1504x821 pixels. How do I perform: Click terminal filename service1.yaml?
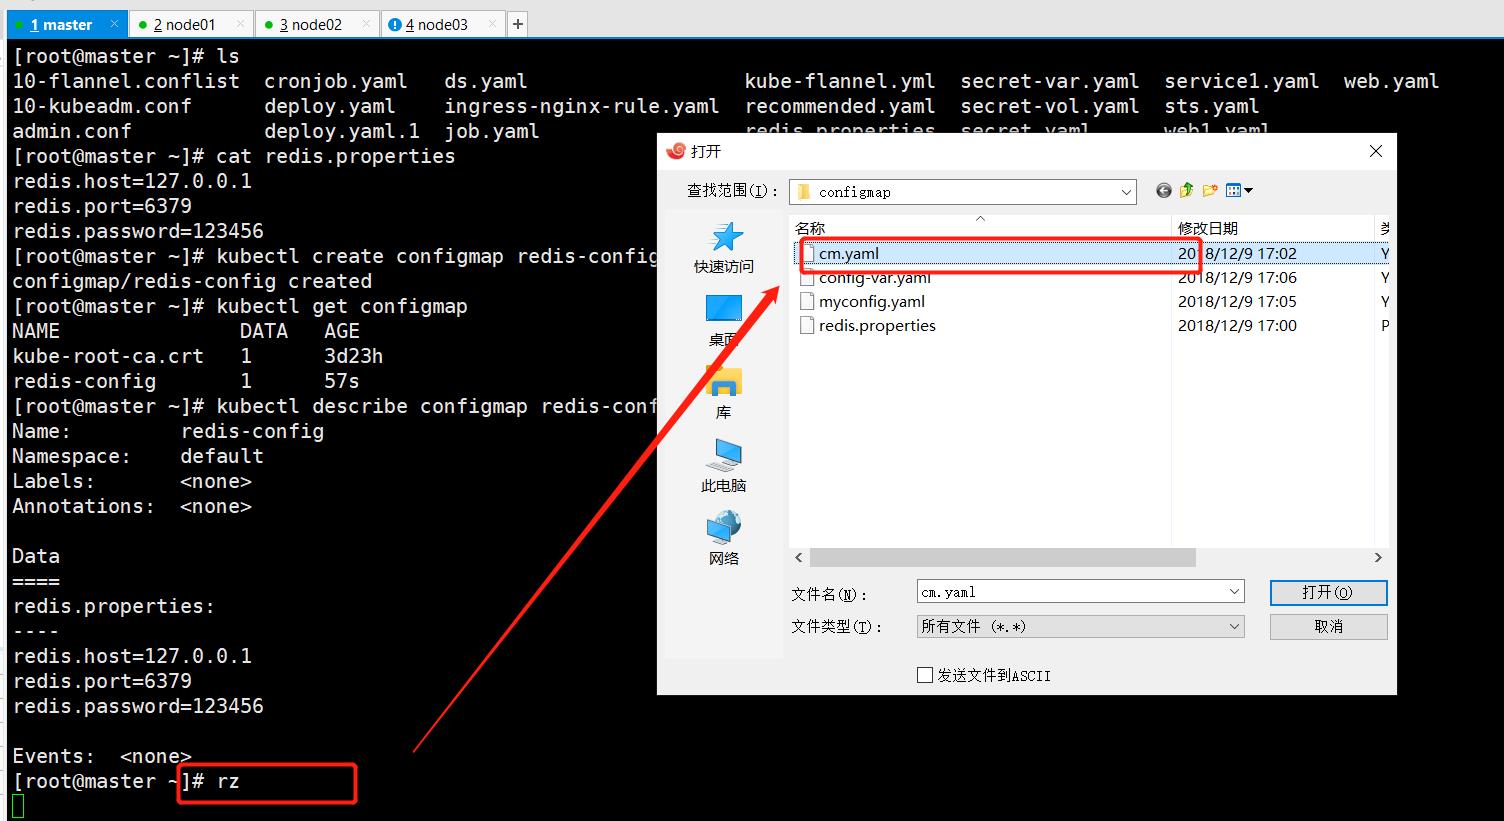click(x=1242, y=81)
